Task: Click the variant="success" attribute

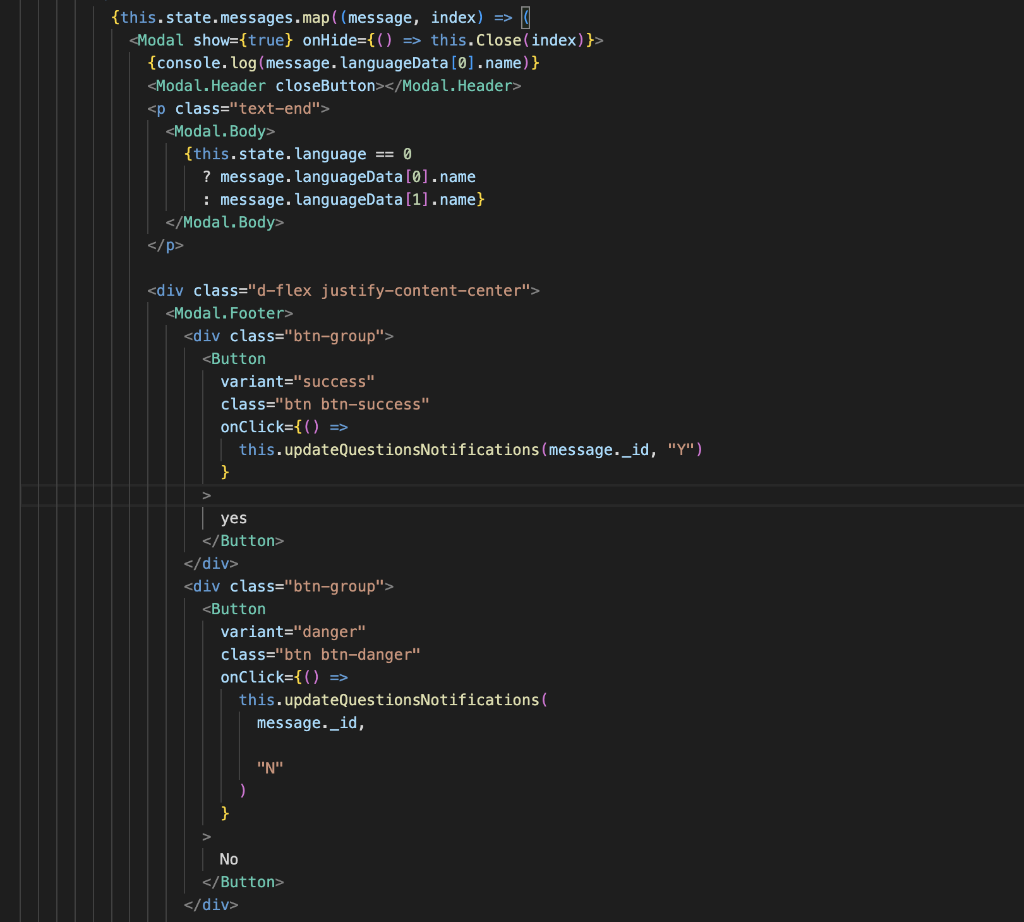Action: coord(297,381)
